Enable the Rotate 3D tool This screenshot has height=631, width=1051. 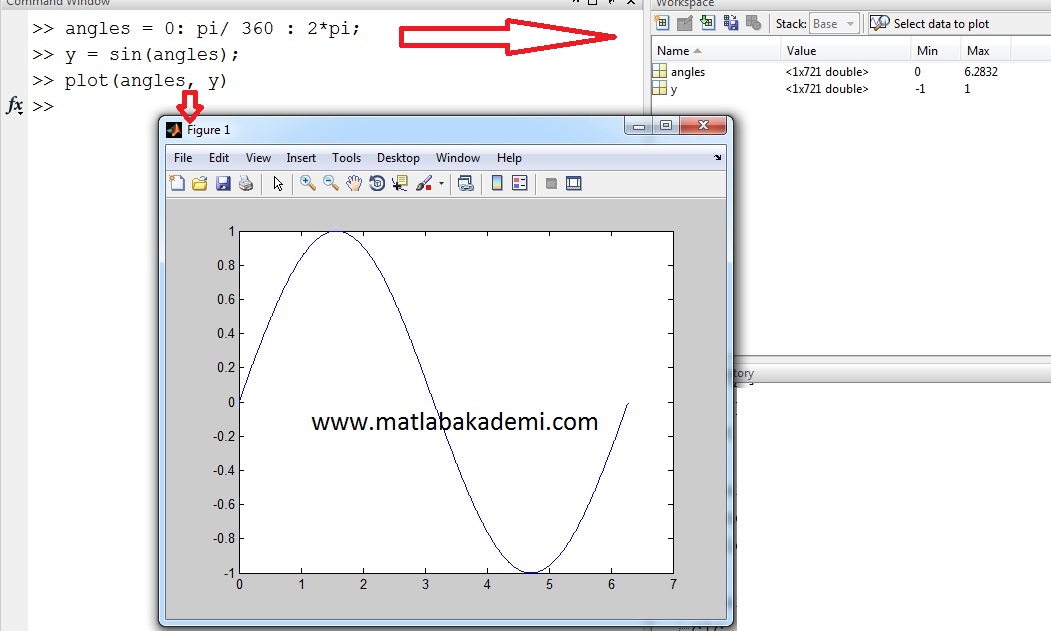pos(377,183)
